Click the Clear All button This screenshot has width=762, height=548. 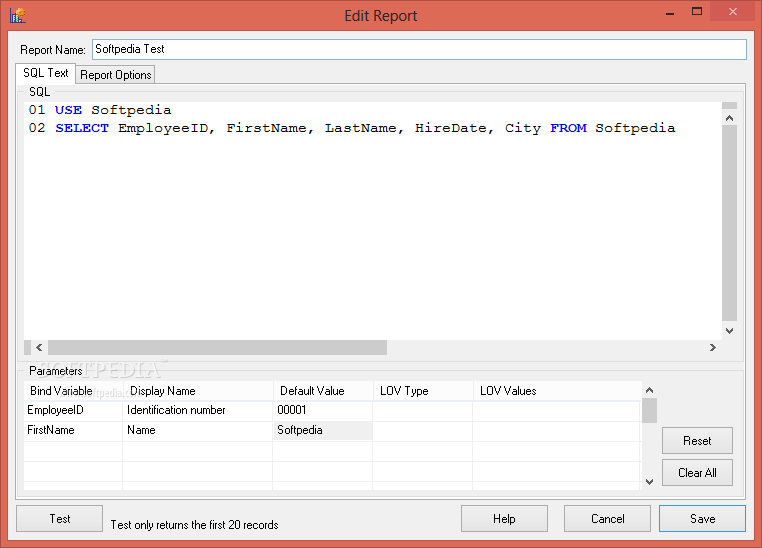(x=697, y=473)
